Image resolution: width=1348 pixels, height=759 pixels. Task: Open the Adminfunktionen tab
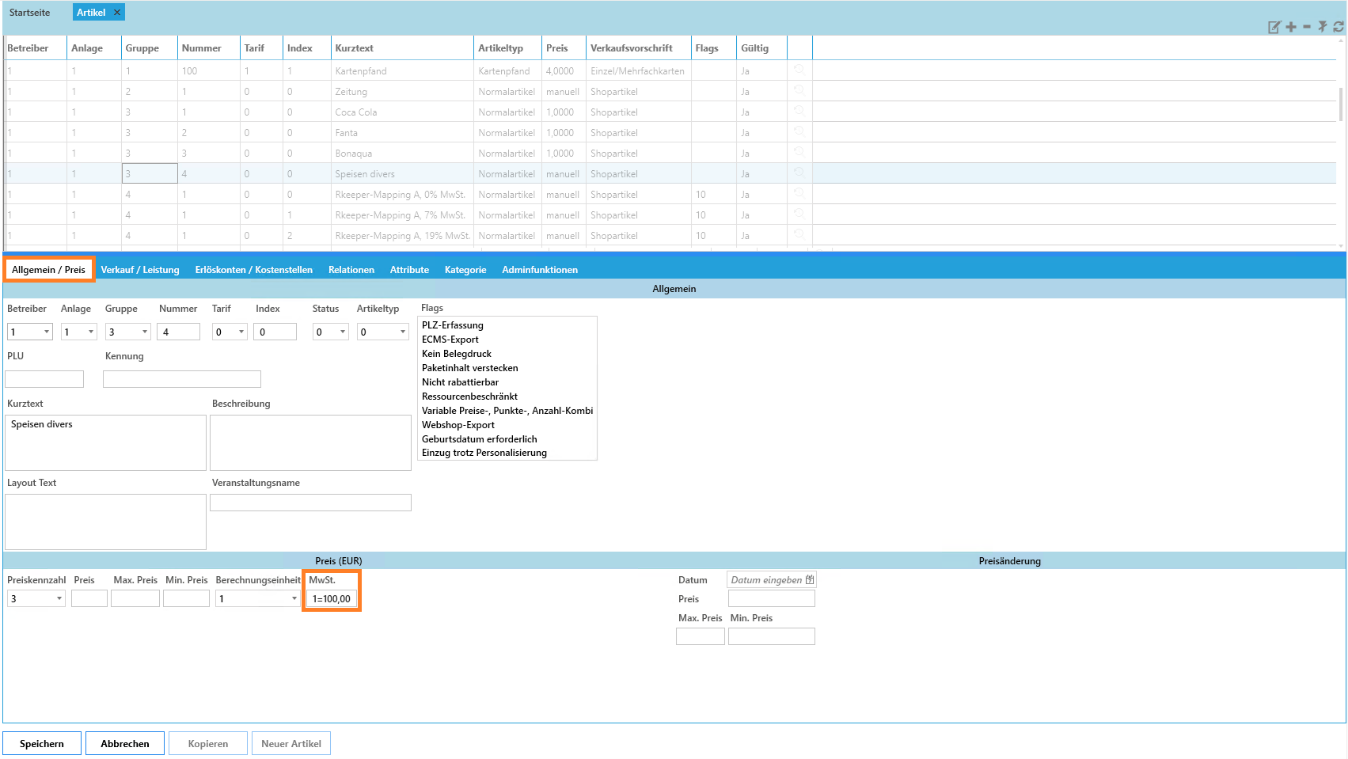pyautogui.click(x=540, y=270)
